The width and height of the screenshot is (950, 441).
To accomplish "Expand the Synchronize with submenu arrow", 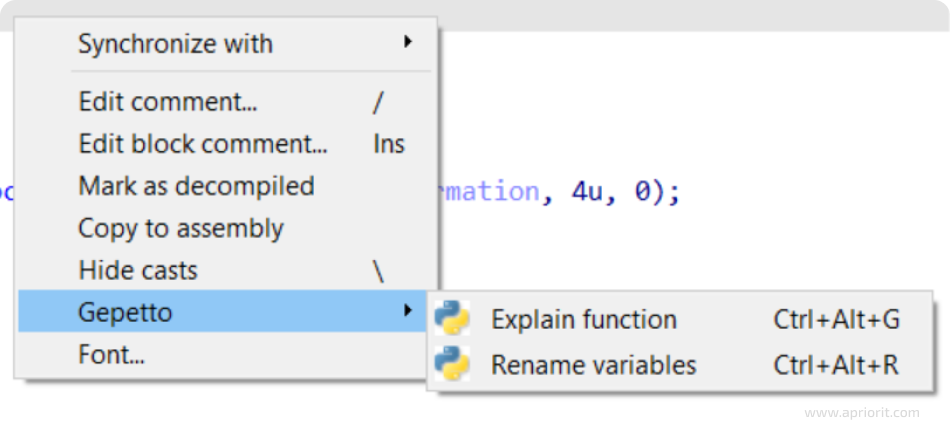I will click(408, 42).
